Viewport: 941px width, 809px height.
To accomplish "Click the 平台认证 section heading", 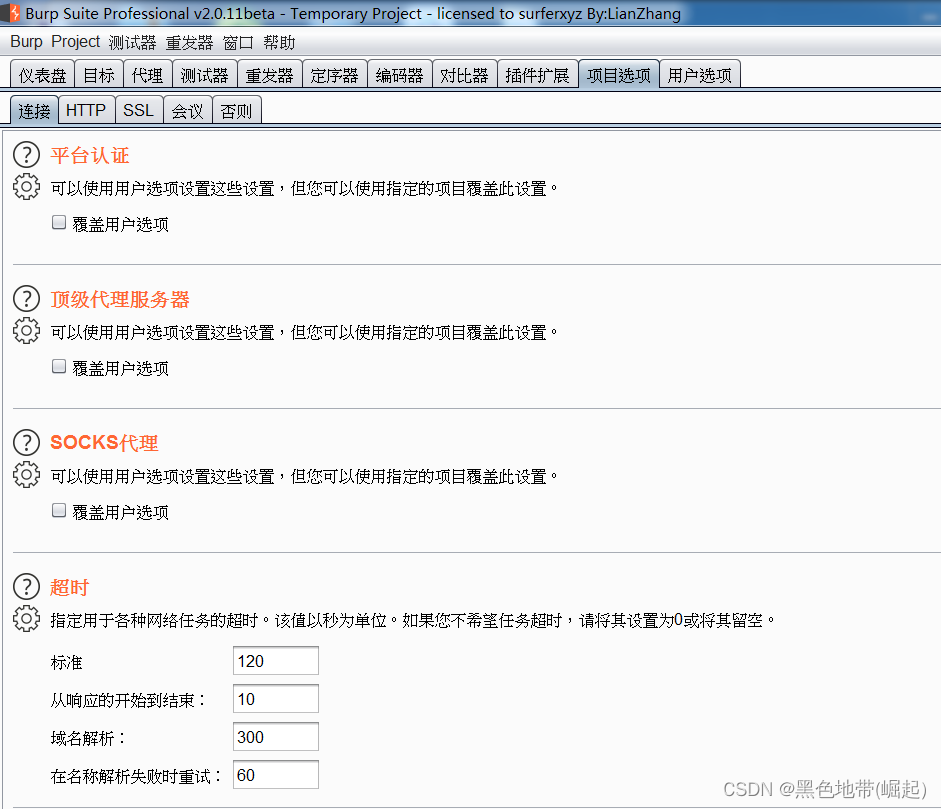I will pyautogui.click(x=90, y=155).
